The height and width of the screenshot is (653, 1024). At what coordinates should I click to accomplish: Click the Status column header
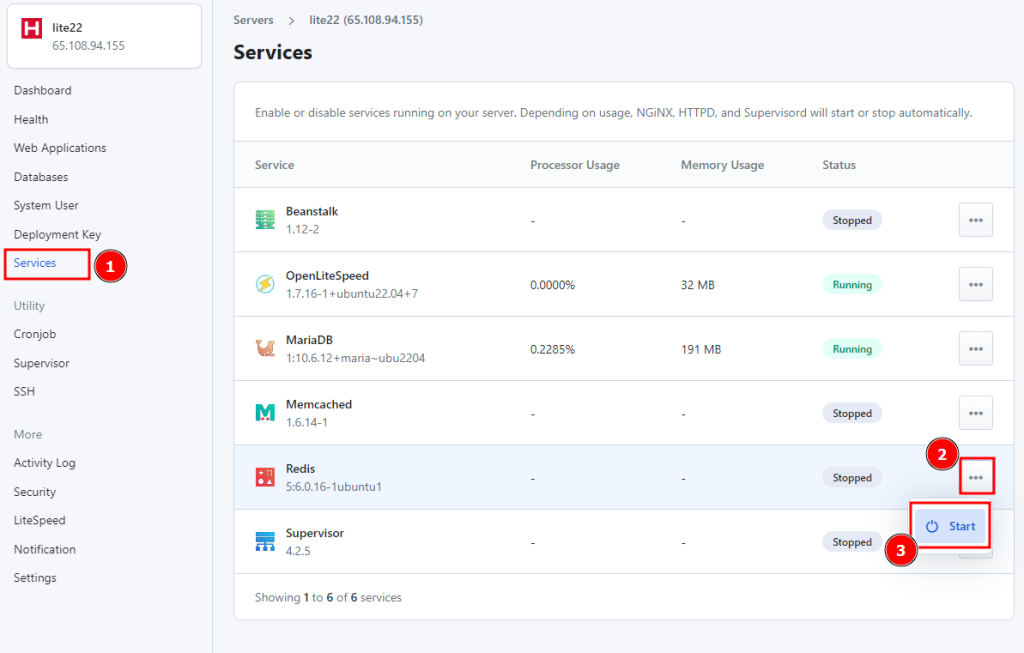(x=839, y=165)
